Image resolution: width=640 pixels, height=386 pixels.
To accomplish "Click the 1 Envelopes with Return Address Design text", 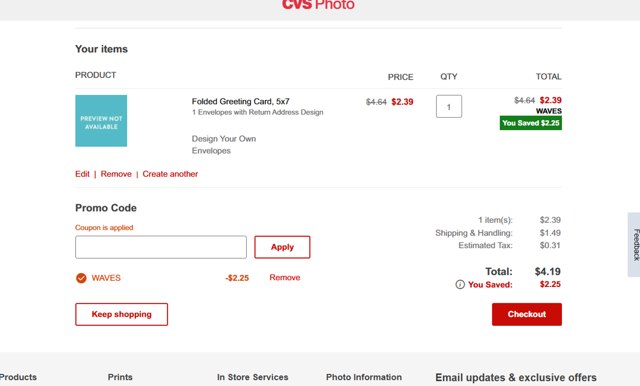I will [258, 112].
